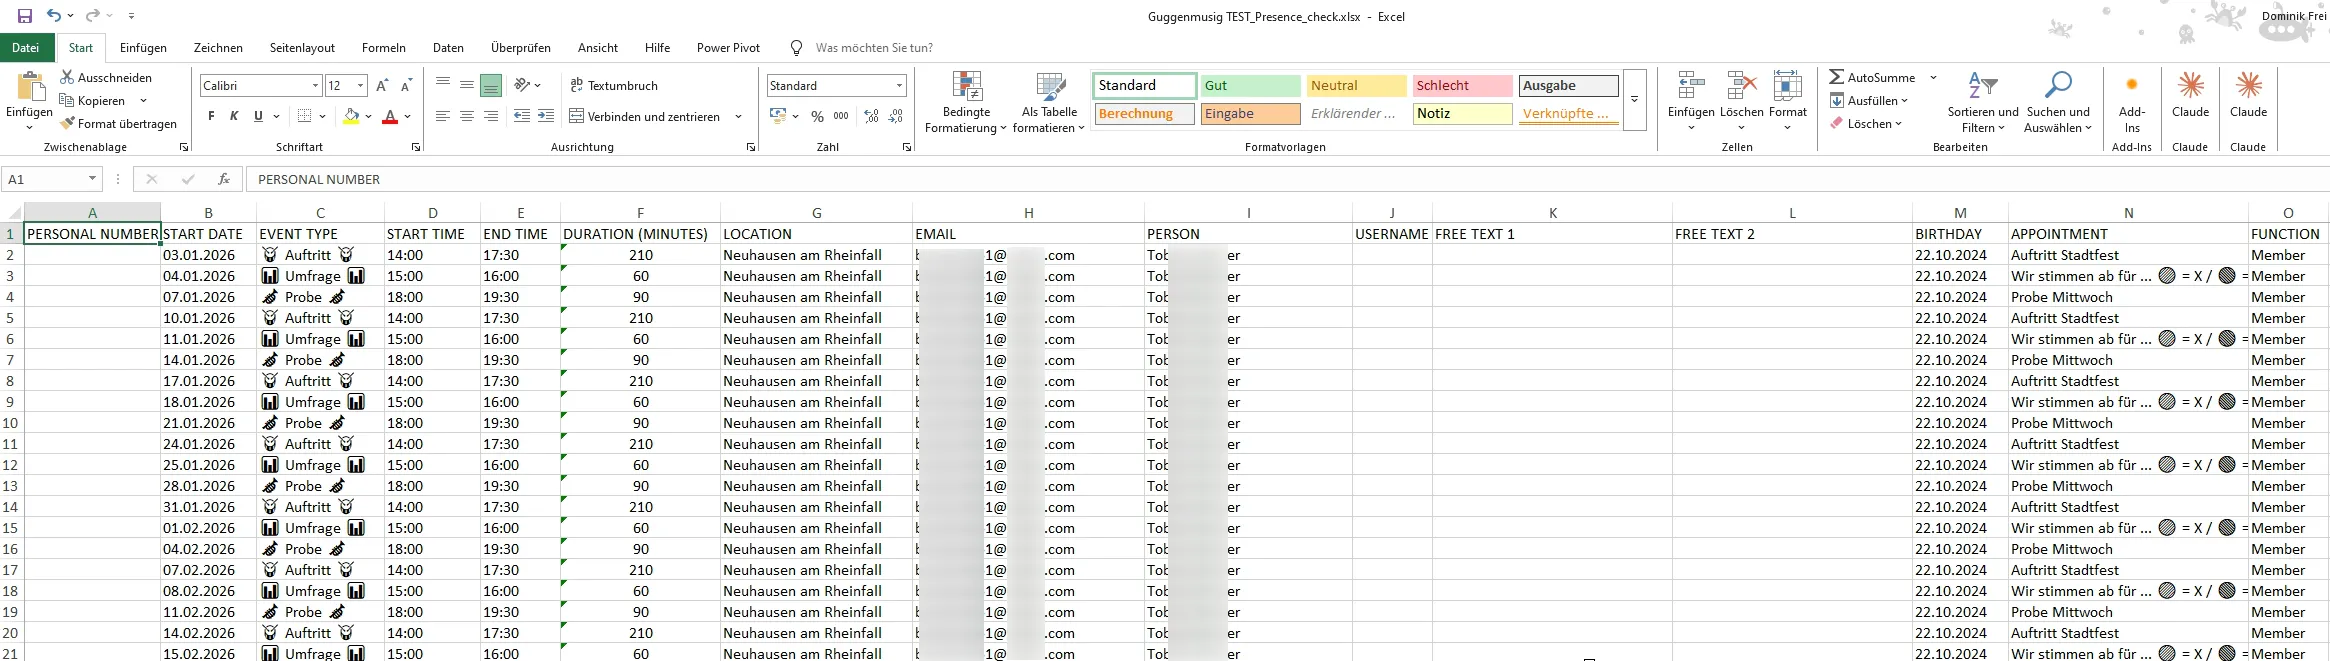
Task: Click the Was möchten Sie tun search field
Action: (873, 47)
